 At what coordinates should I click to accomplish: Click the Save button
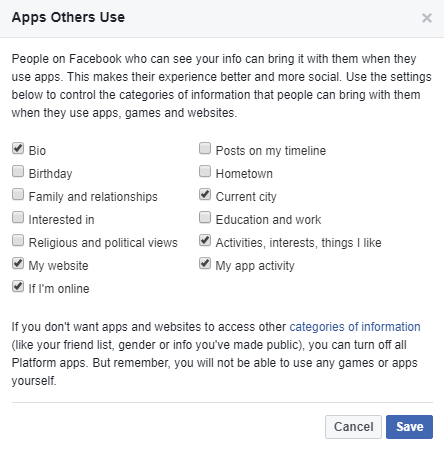tap(409, 427)
